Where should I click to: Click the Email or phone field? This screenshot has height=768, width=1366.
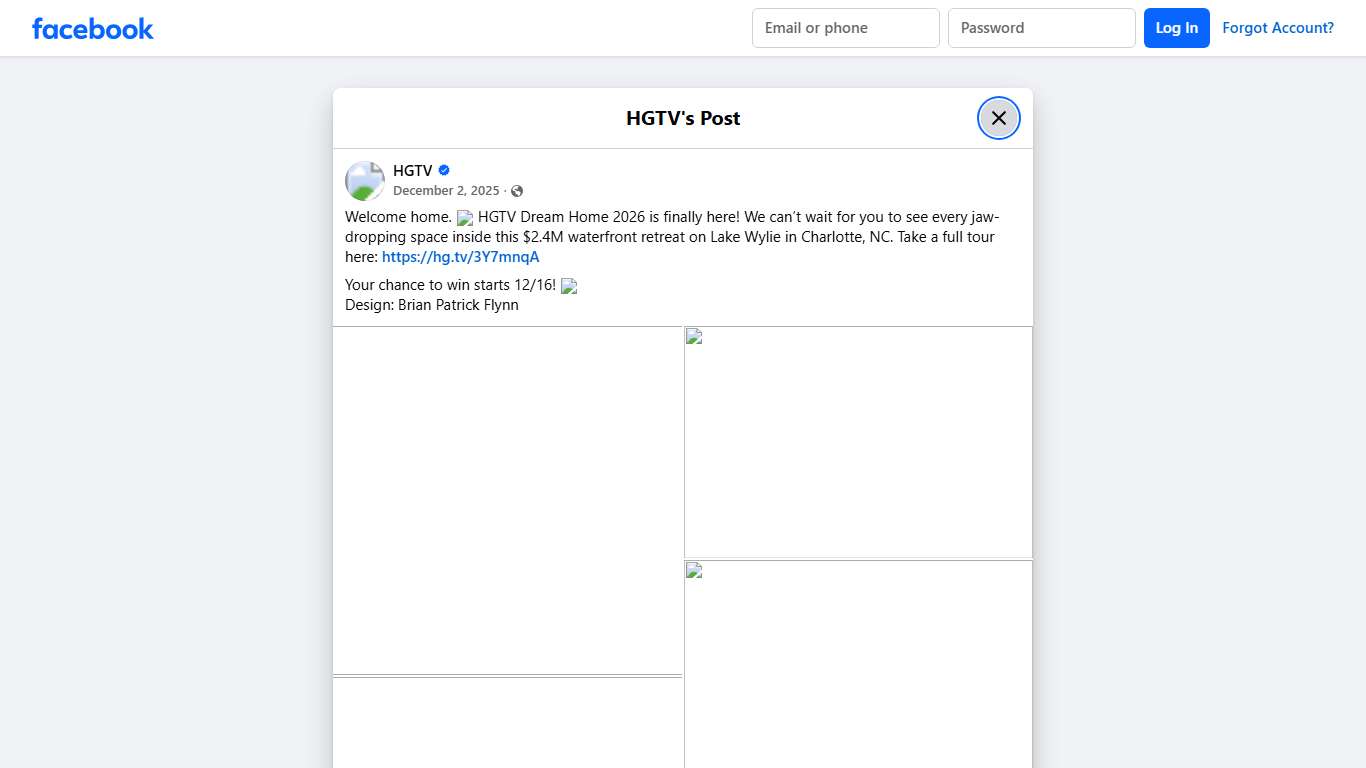click(845, 28)
